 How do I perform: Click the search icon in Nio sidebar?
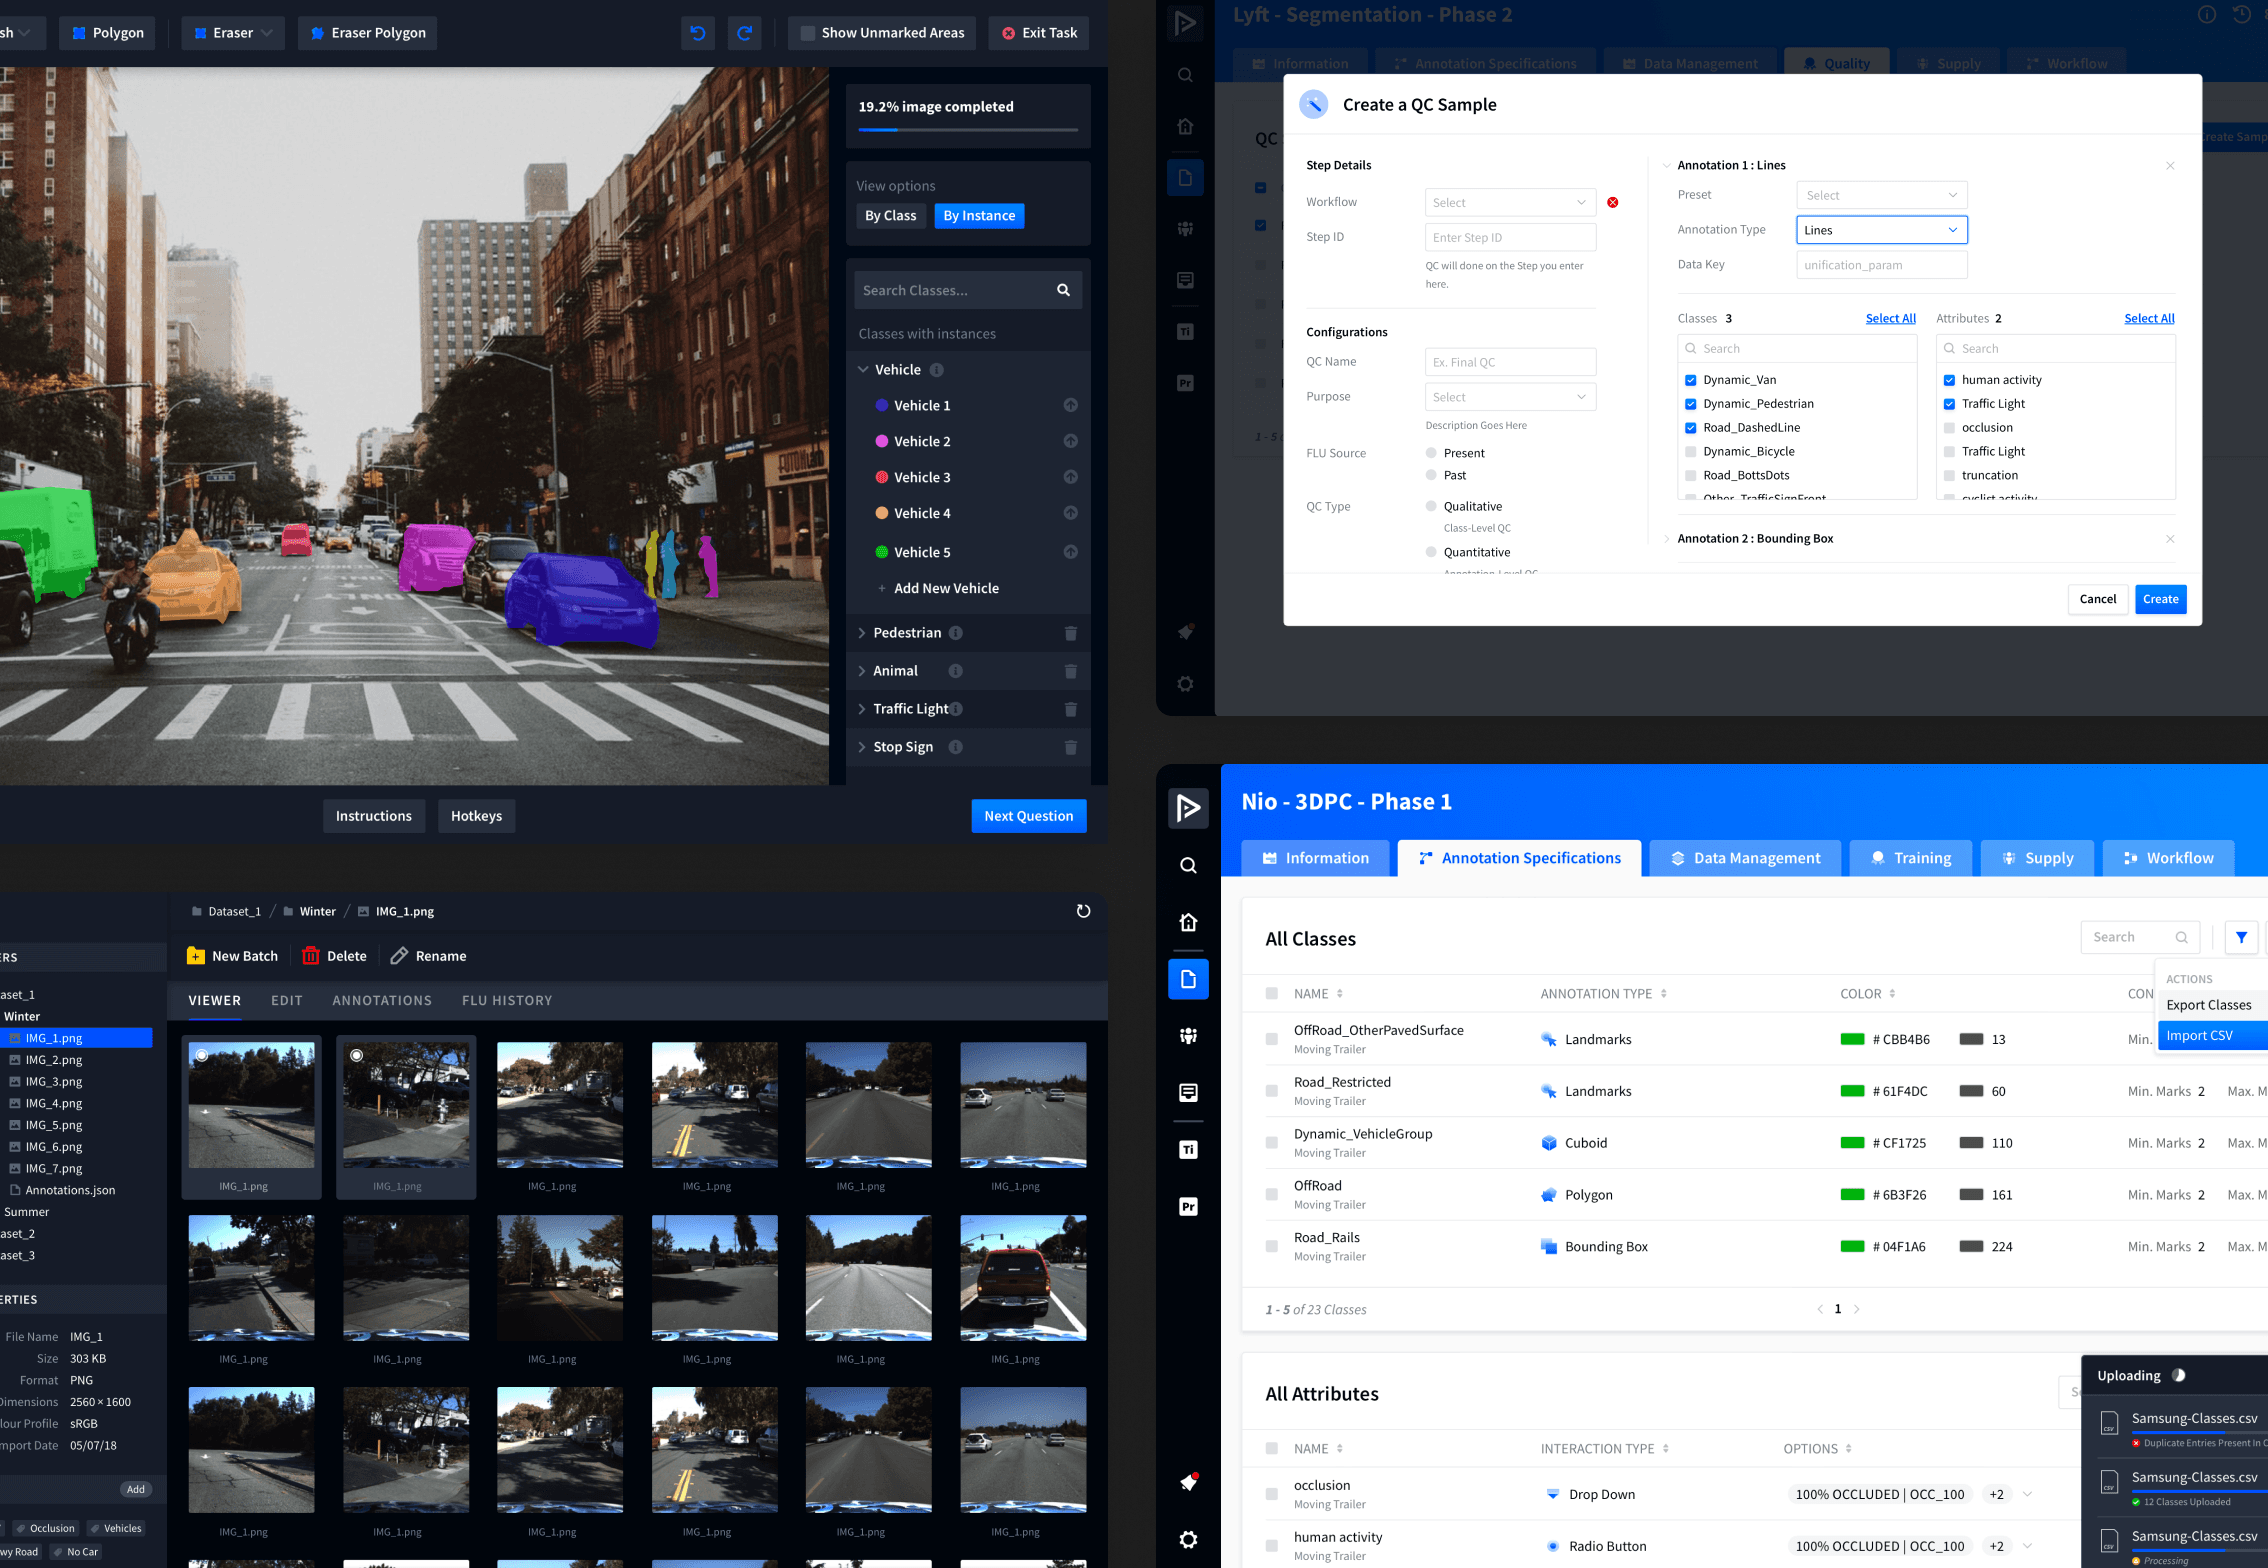pos(1188,865)
